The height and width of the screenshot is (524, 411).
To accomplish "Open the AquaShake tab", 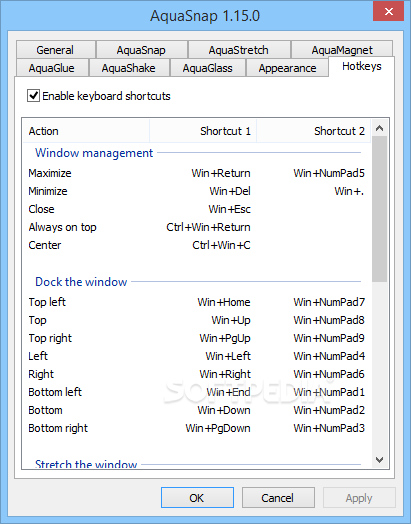I will [x=129, y=68].
